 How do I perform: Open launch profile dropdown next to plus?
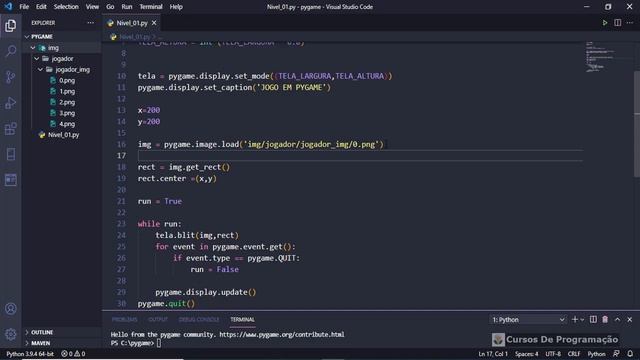point(582,320)
